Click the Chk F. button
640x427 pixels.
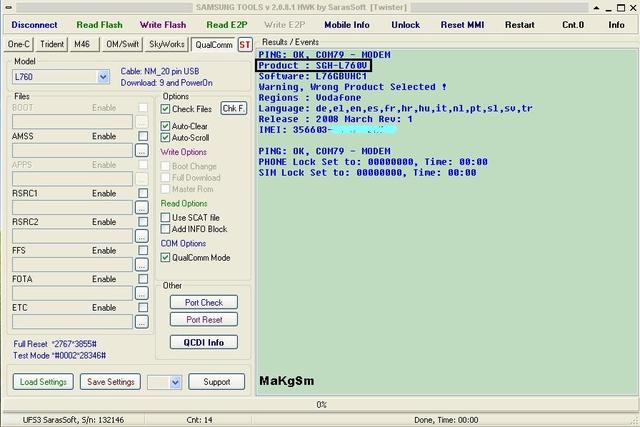pos(234,109)
